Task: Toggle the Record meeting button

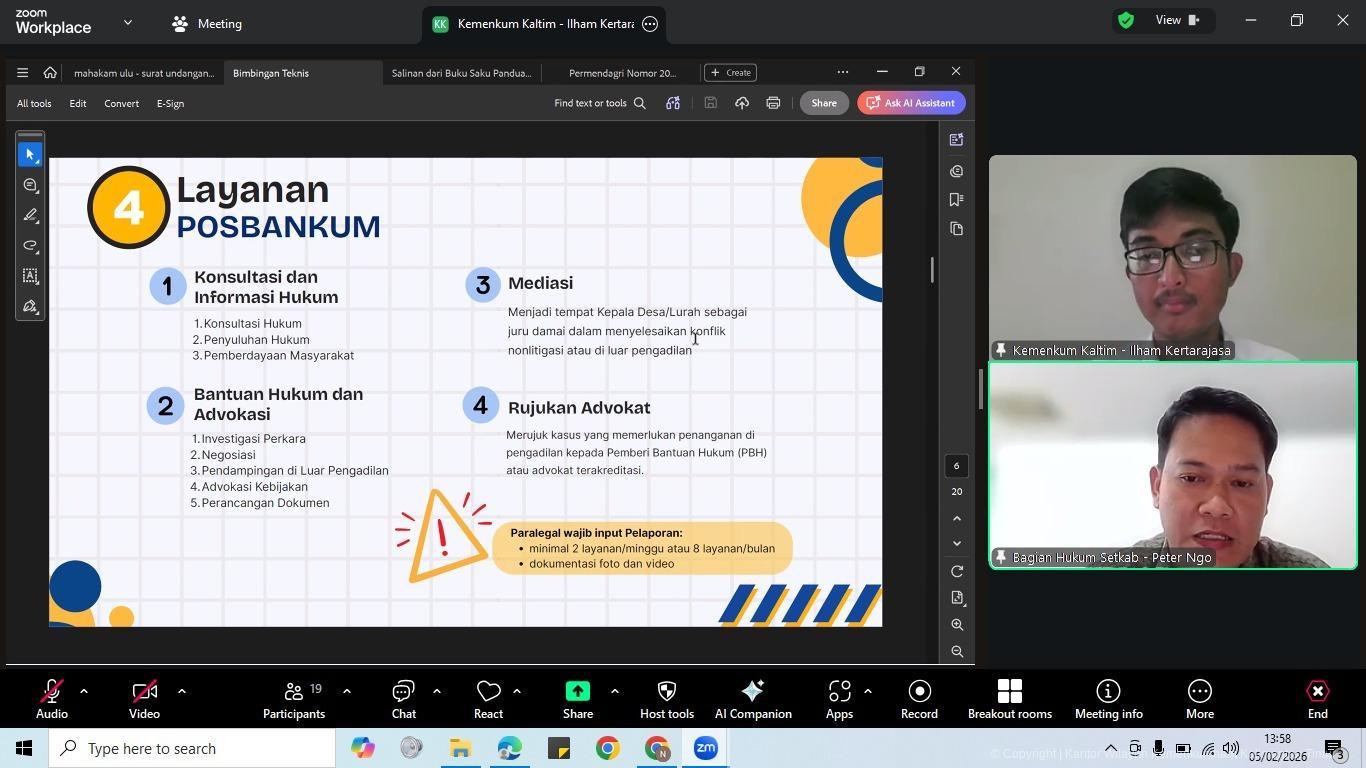Action: tap(918, 699)
